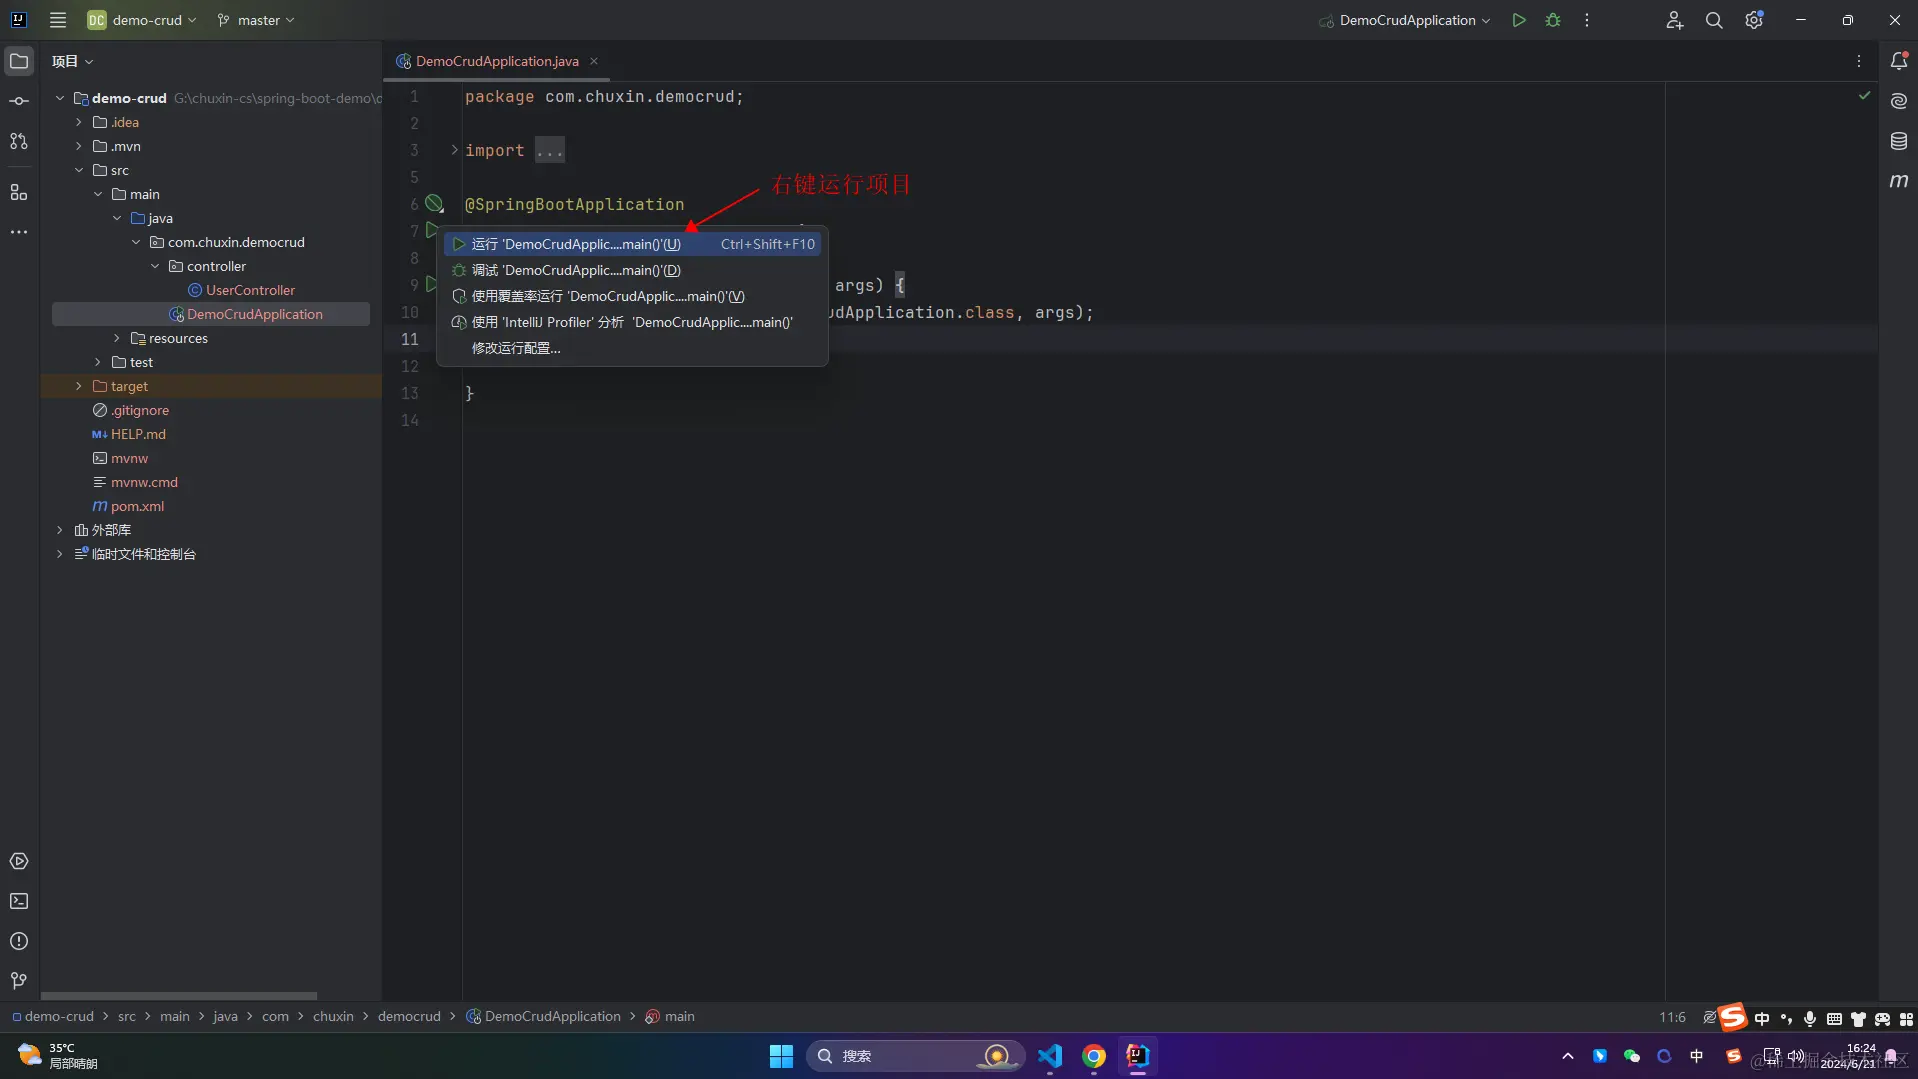This screenshot has height=1079, width=1918.
Task: Open the Notifications panel
Action: [1899, 61]
